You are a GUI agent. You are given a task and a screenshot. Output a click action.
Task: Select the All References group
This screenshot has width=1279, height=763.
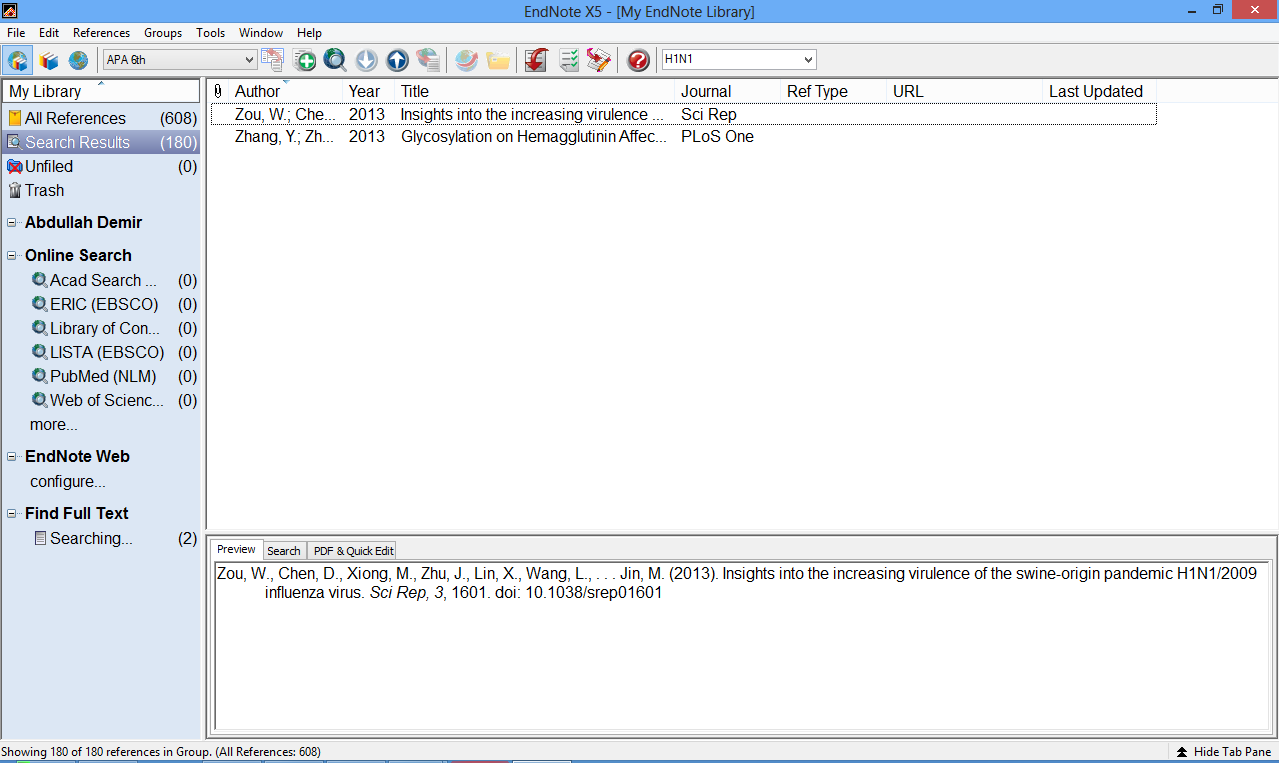(101, 118)
